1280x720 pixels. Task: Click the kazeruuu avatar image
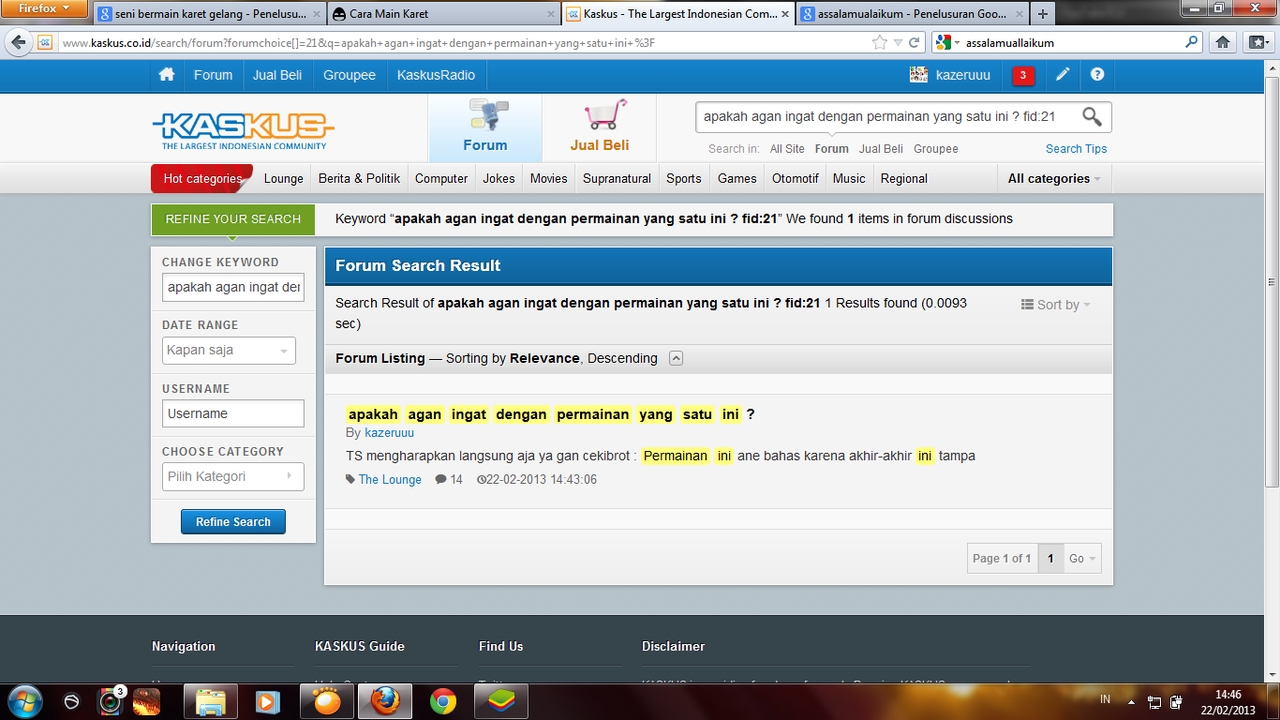(x=918, y=75)
